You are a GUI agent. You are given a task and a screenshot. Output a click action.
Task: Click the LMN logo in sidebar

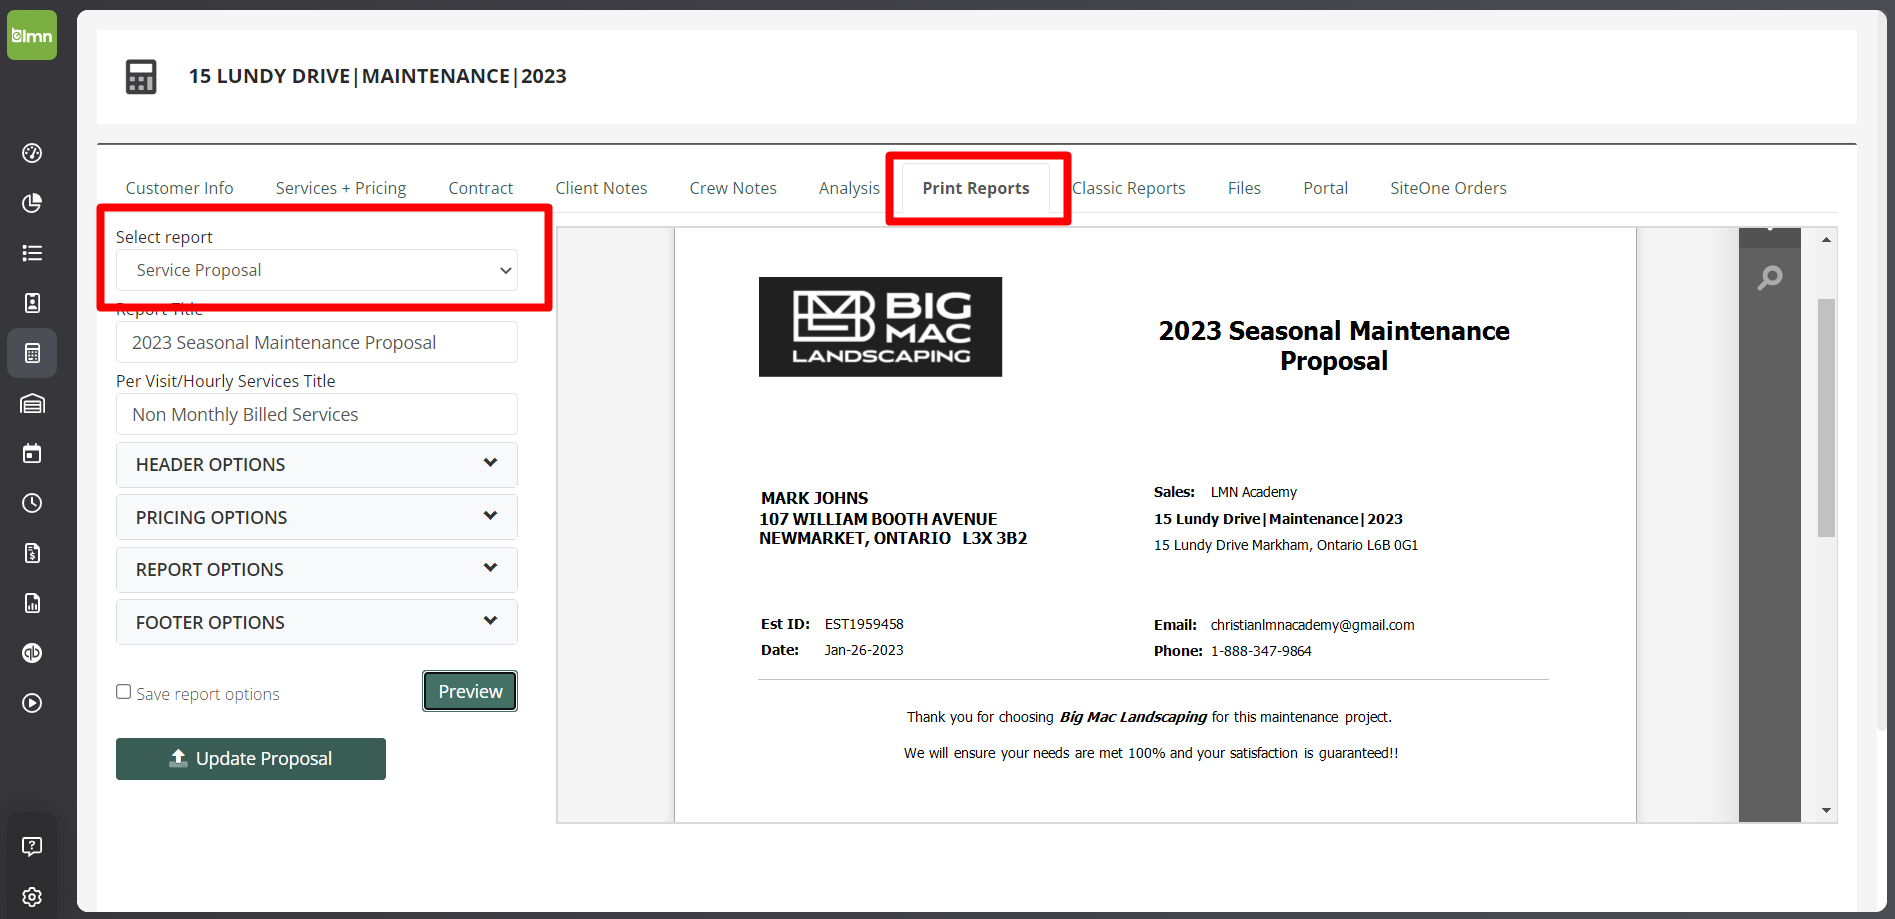coord(32,36)
